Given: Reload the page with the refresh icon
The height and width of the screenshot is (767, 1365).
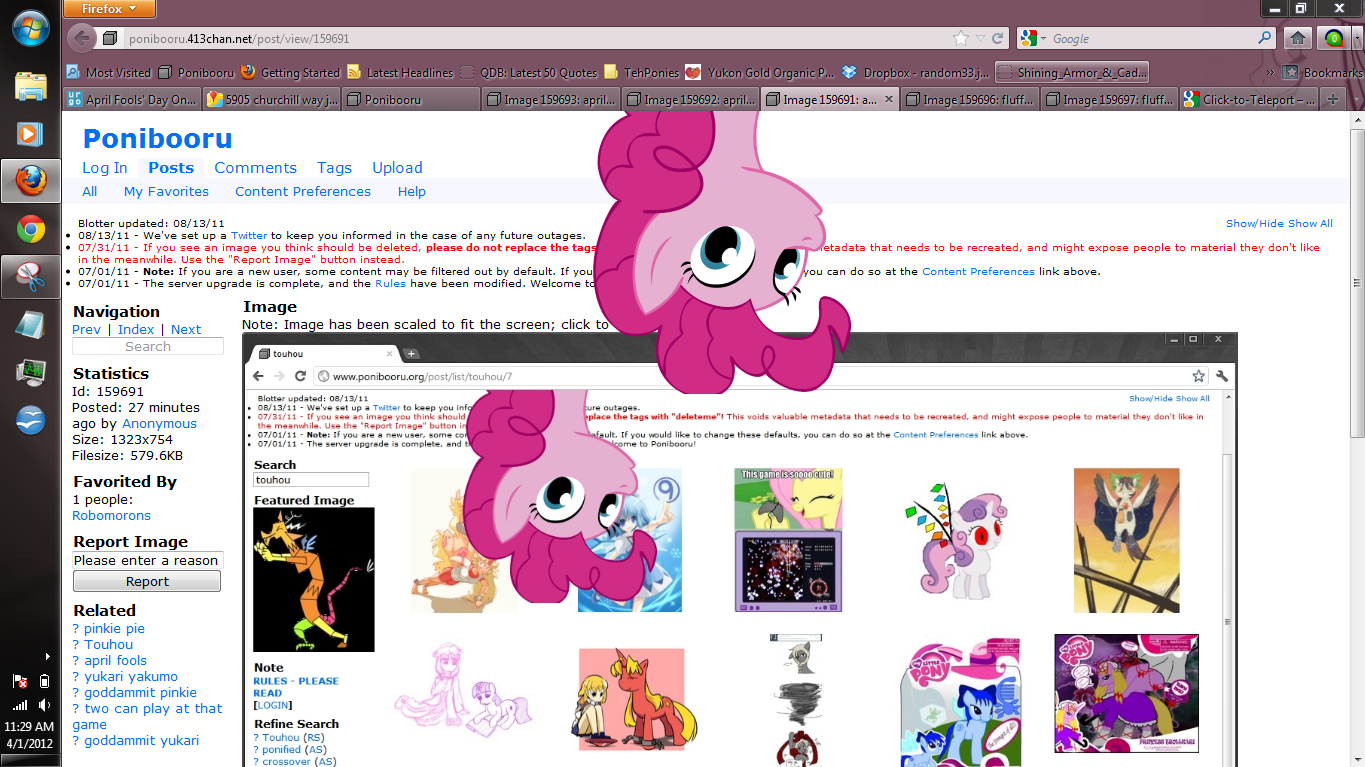Looking at the screenshot, I should (x=997, y=38).
